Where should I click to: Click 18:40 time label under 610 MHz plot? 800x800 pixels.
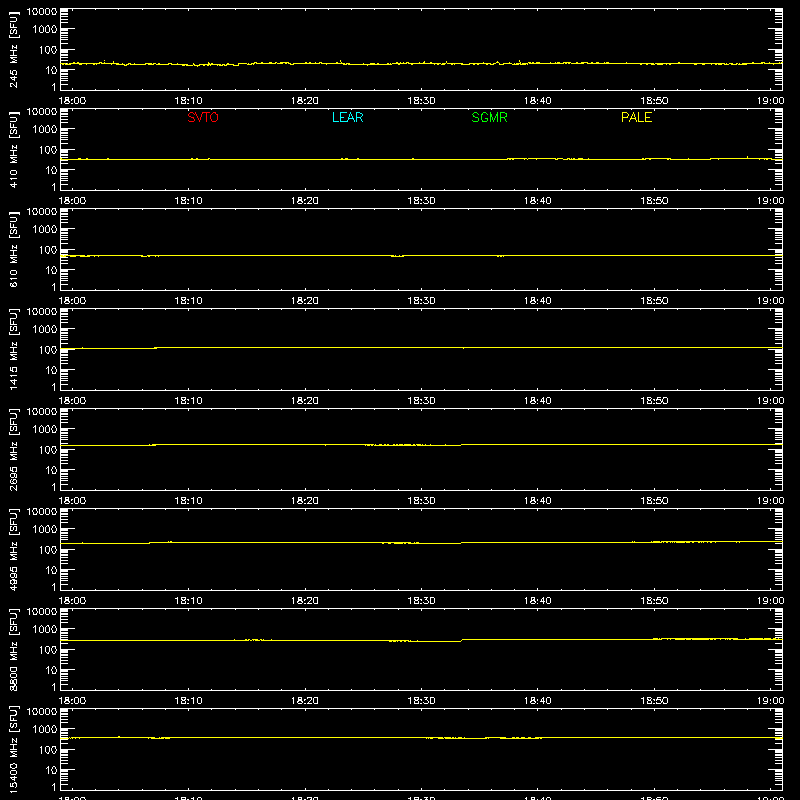tap(538, 301)
